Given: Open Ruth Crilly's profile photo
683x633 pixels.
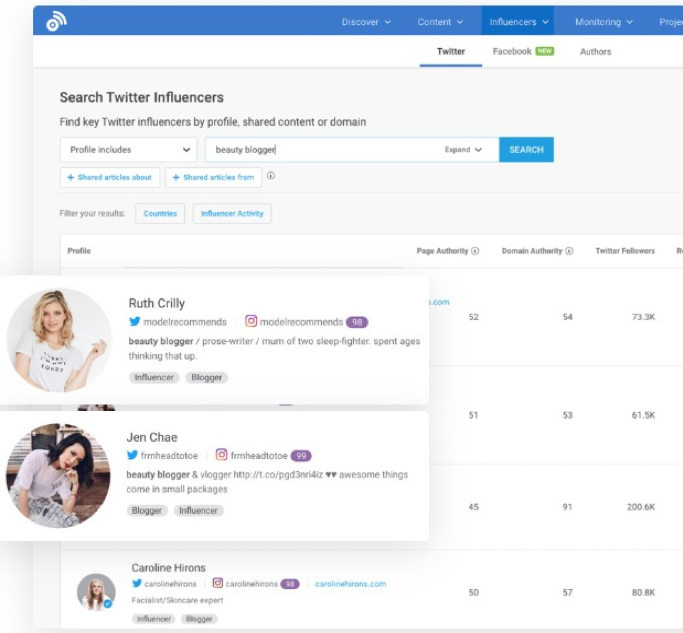Looking at the screenshot, I should tap(59, 340).
